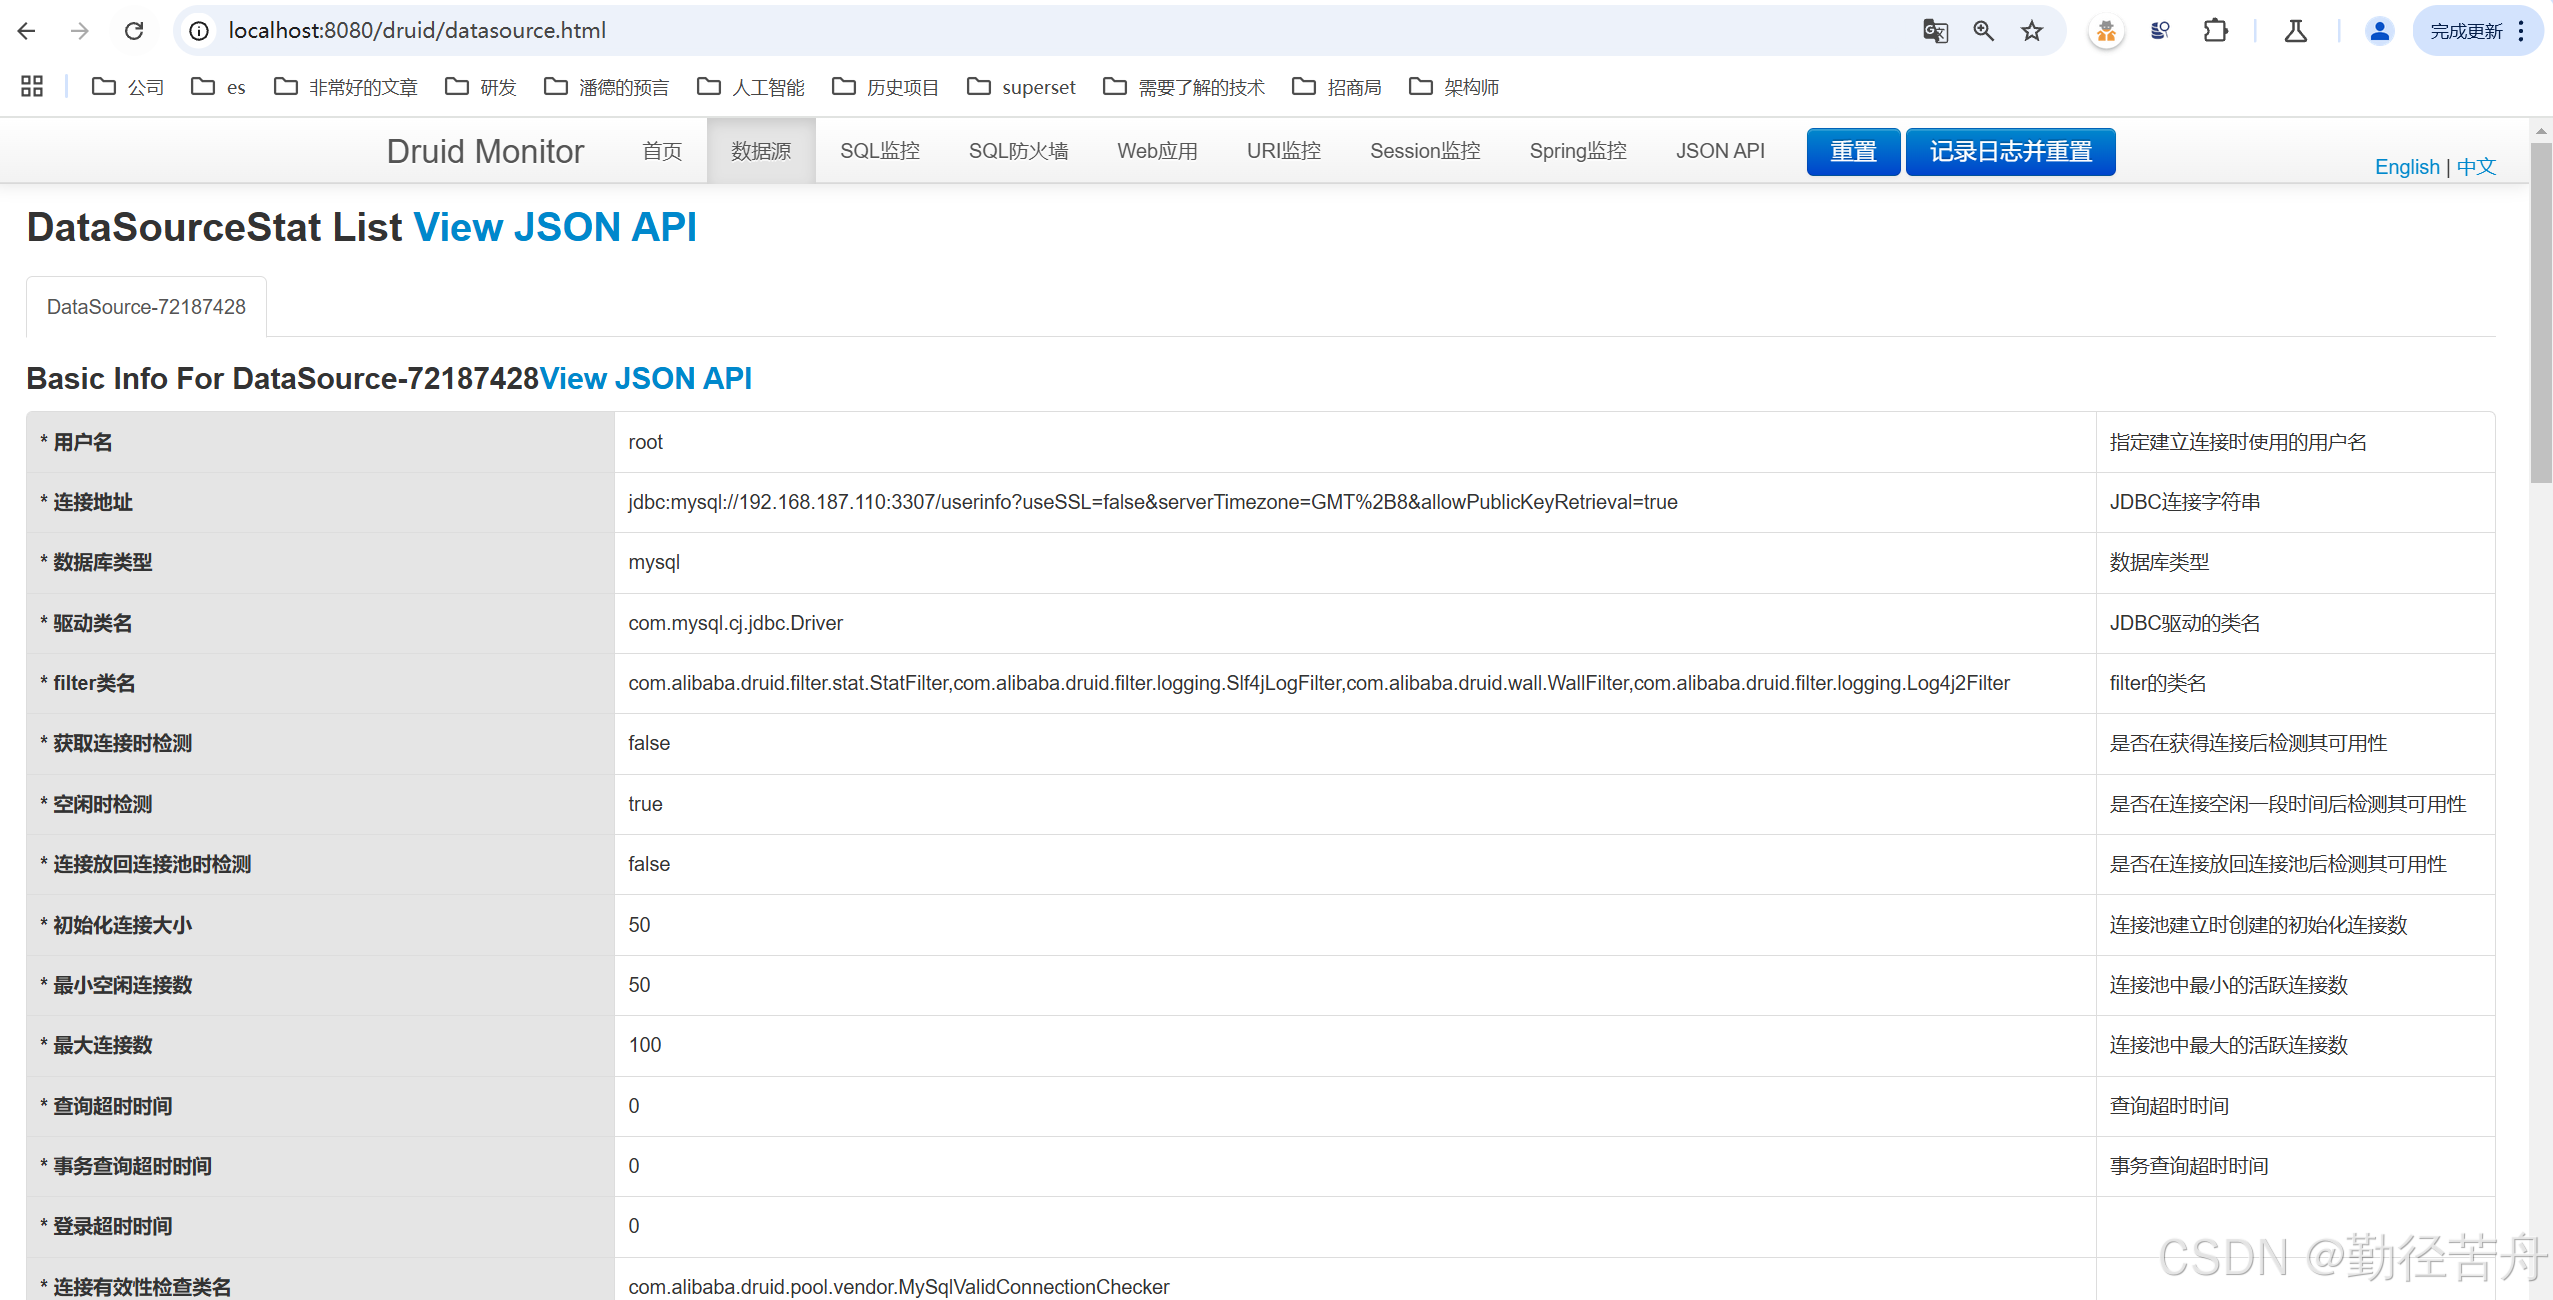Click the Chrome labs flask icon

(2296, 31)
